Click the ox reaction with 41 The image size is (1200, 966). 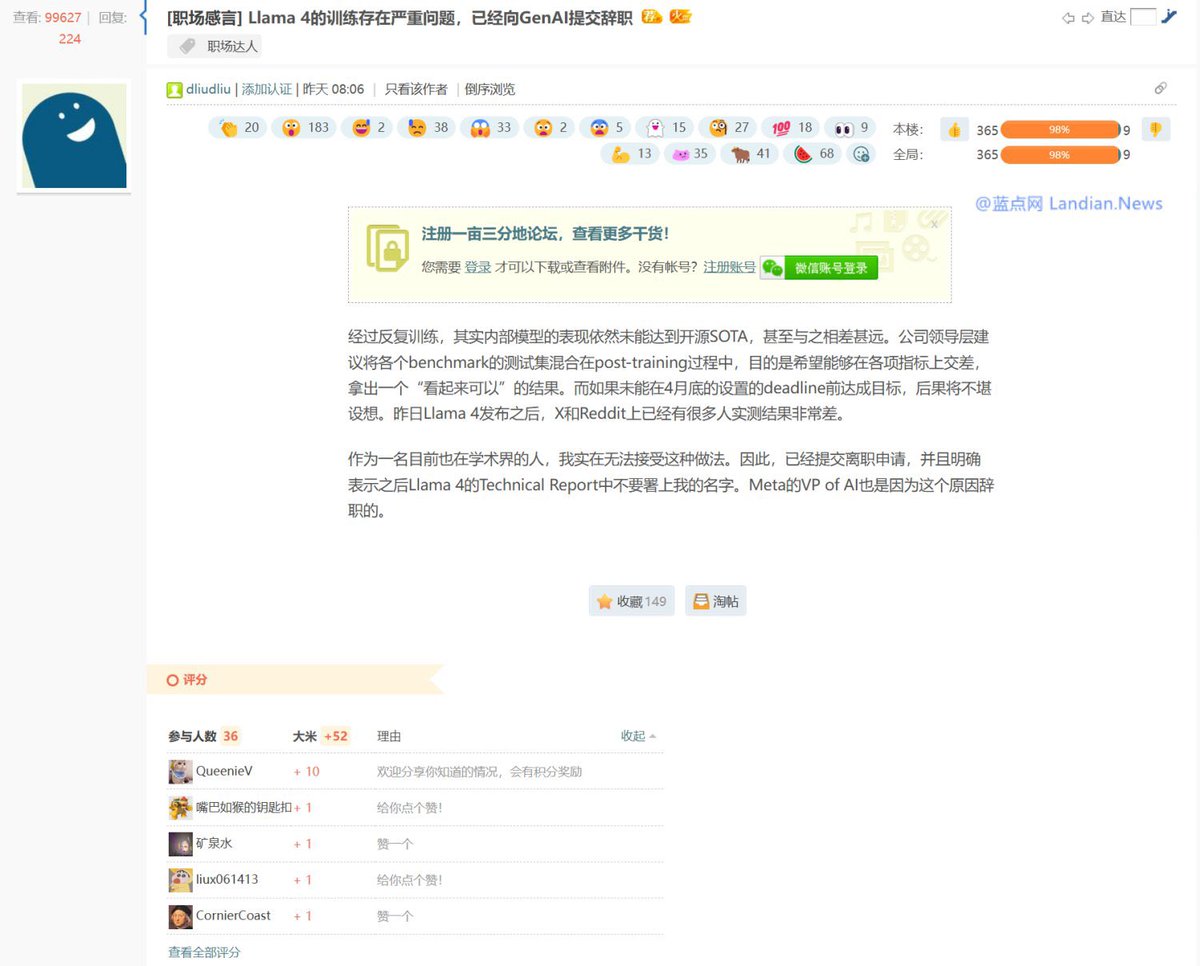[x=751, y=154]
